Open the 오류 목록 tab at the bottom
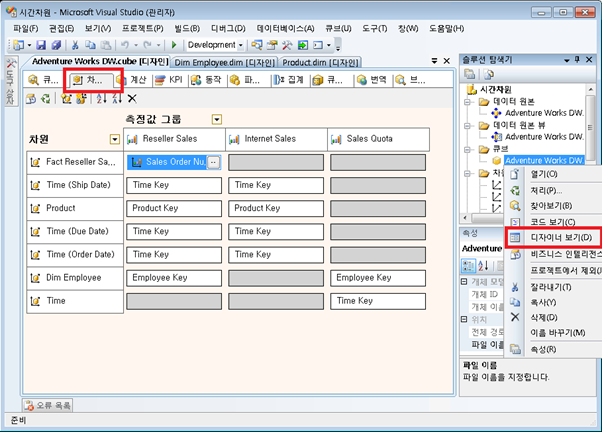 click(x=48, y=406)
